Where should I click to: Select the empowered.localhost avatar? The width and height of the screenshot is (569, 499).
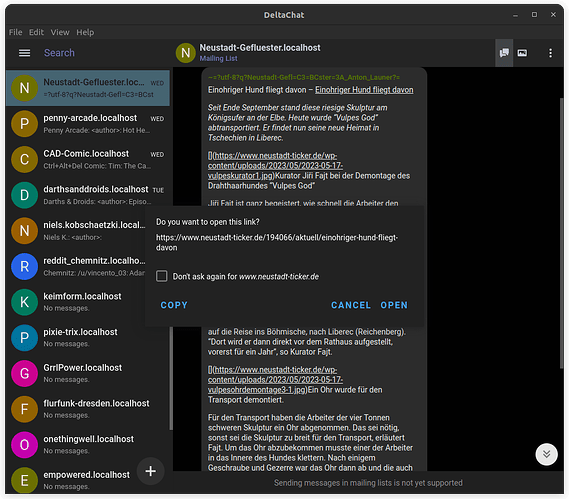pos(24,480)
